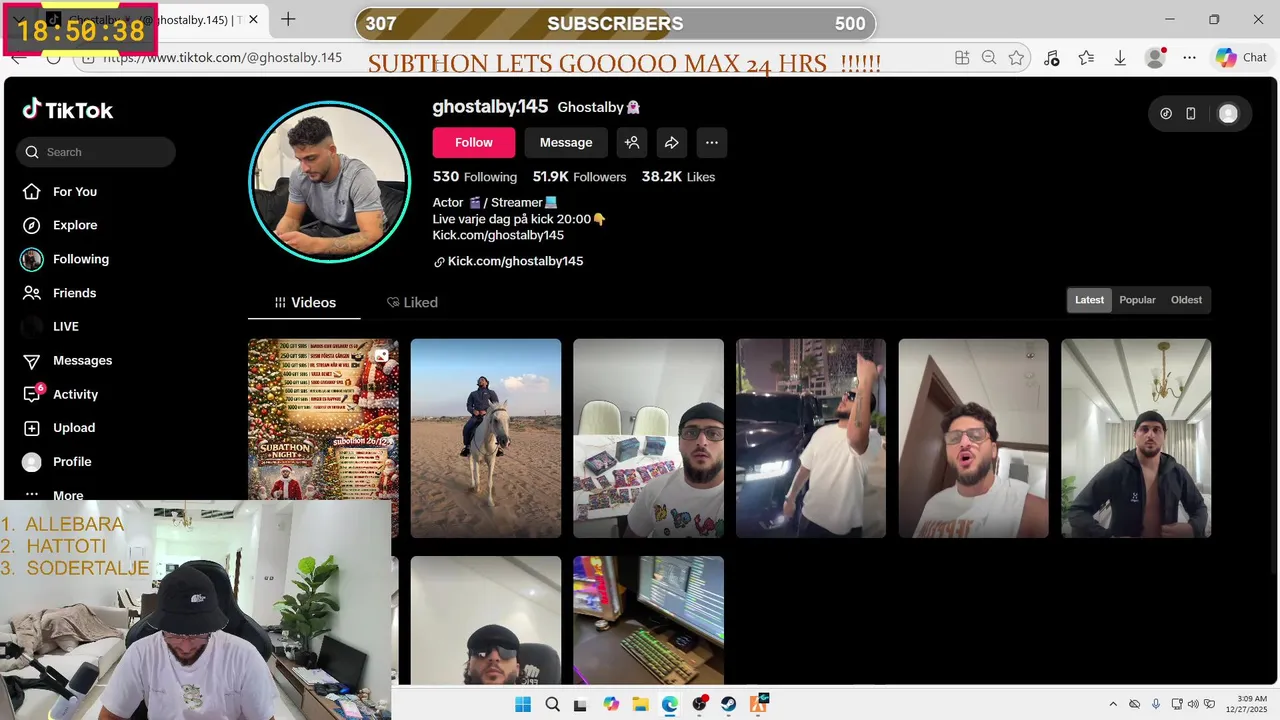Click the 38.2K Likes count

(678, 177)
